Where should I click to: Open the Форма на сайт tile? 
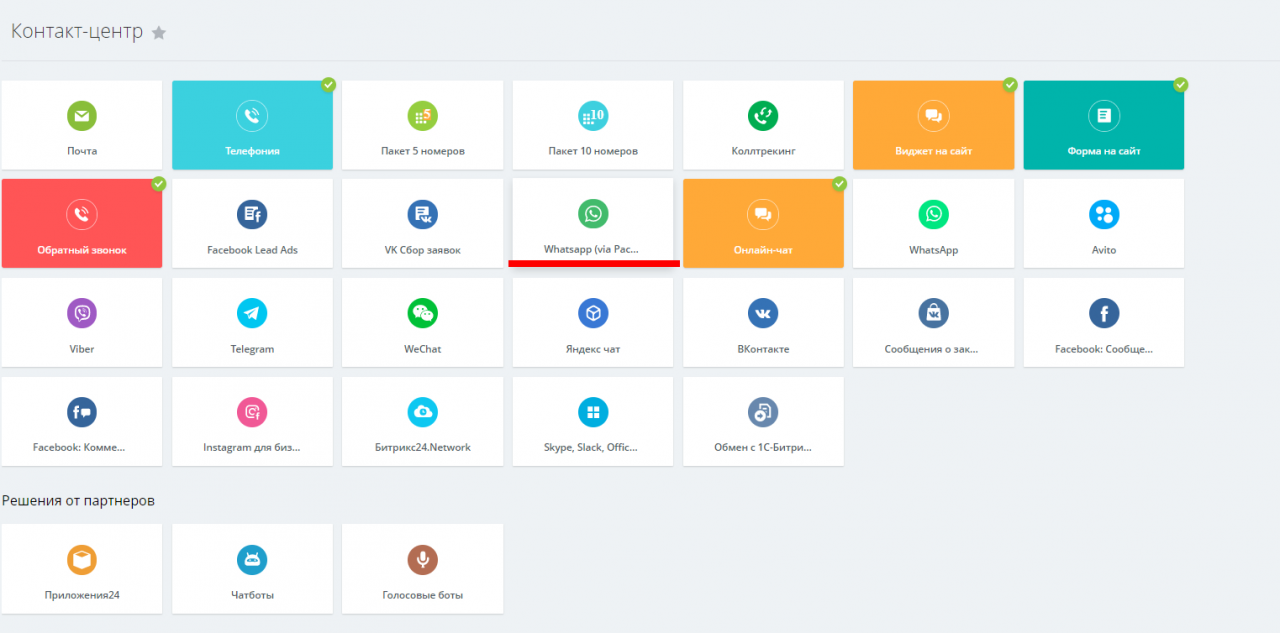point(1104,125)
